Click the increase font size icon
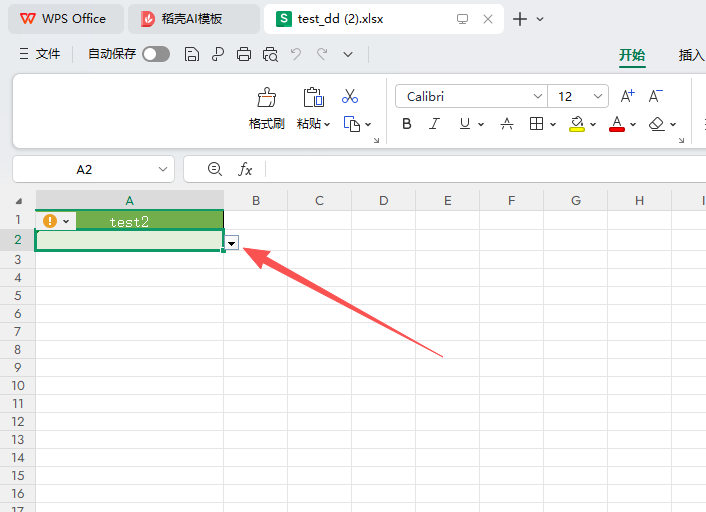Viewport: 706px width, 512px height. click(628, 97)
